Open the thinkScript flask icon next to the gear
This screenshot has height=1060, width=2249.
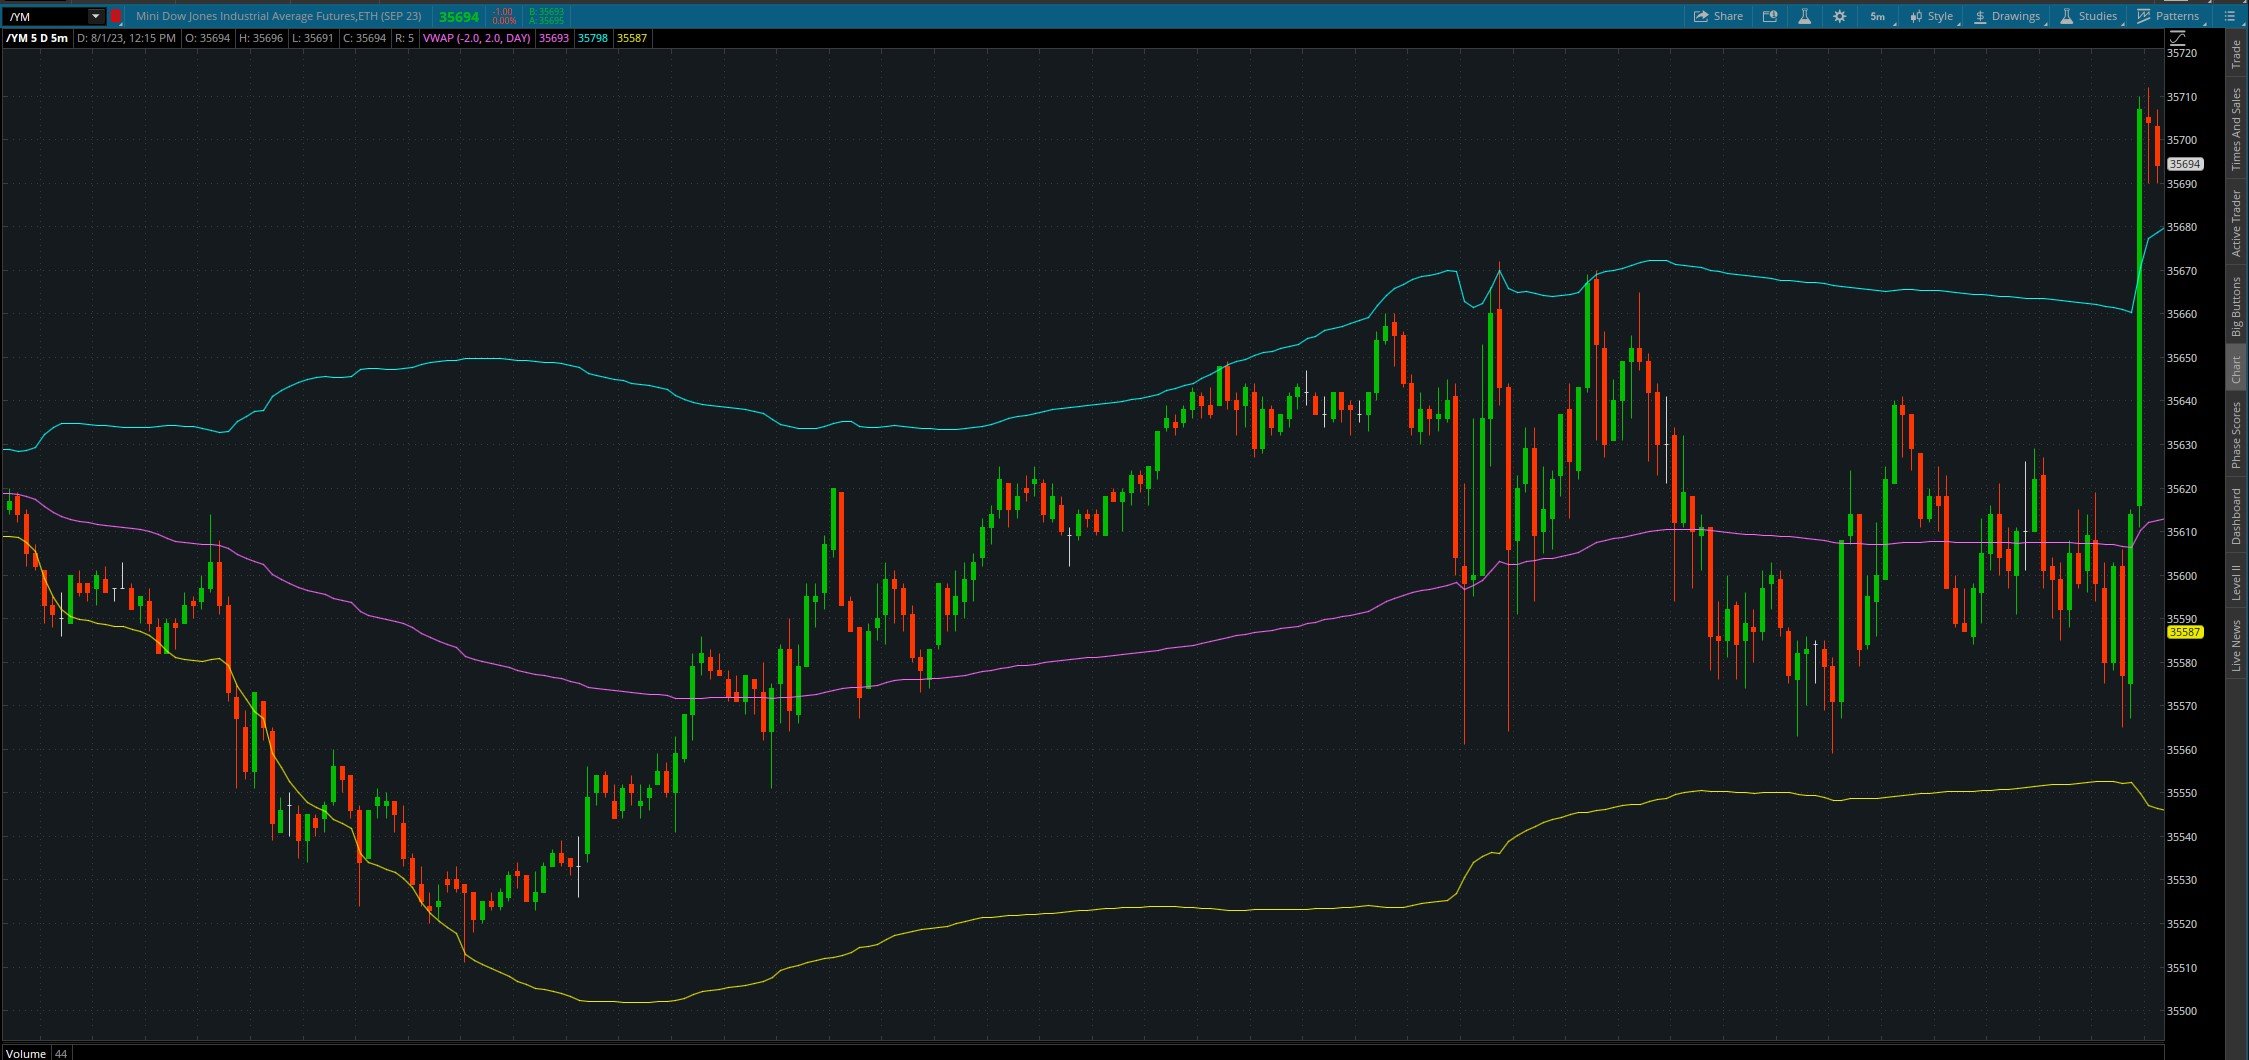point(1805,16)
